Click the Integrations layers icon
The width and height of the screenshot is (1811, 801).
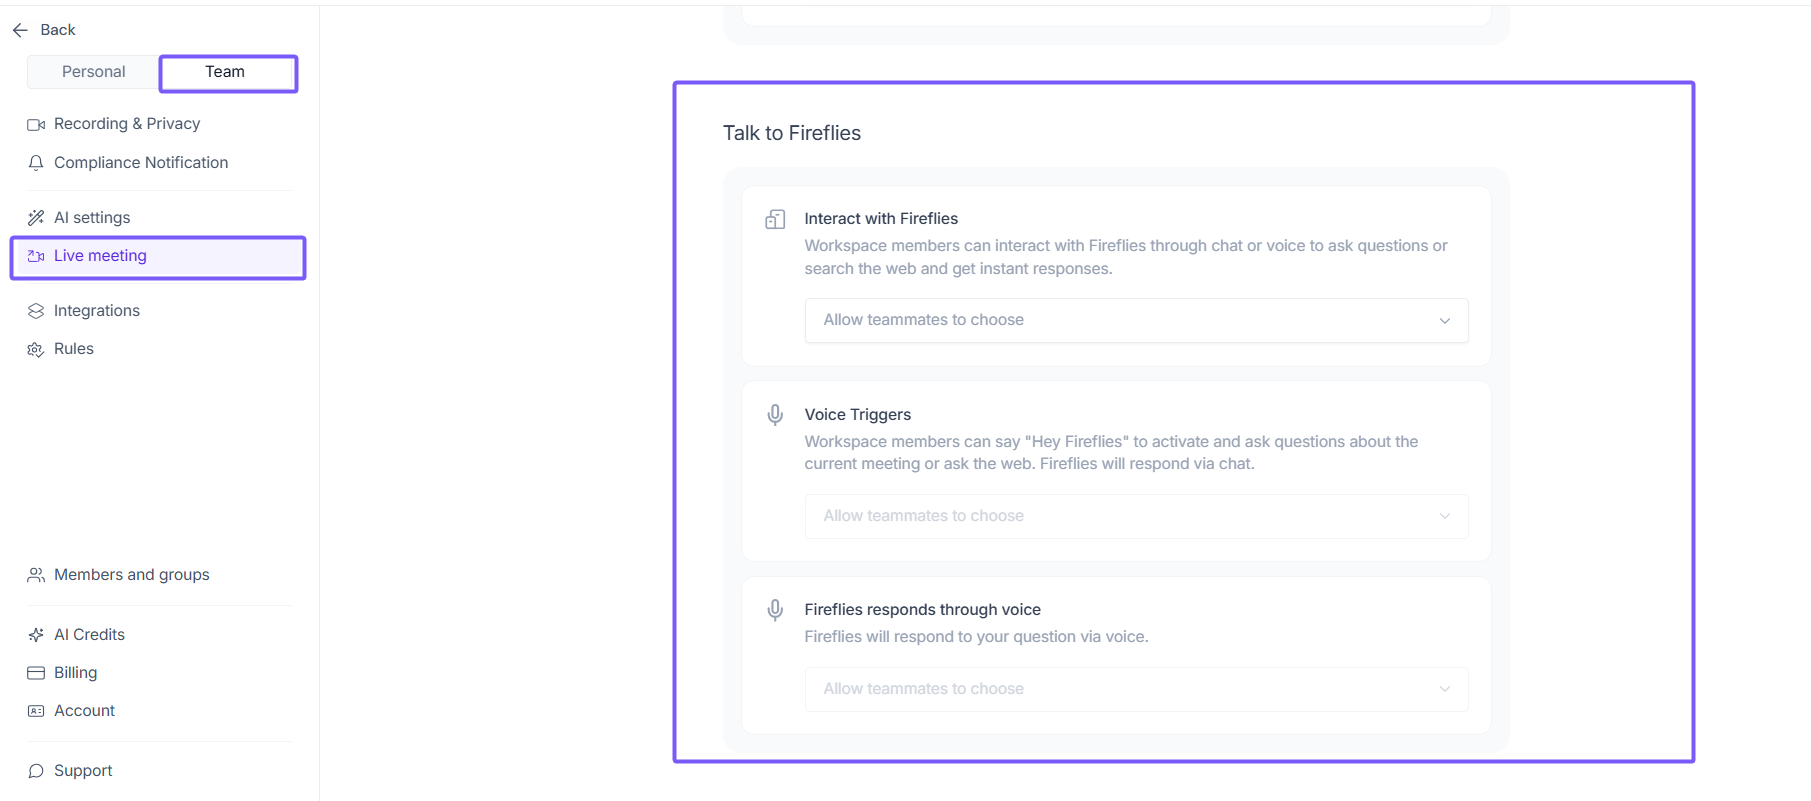[x=36, y=311]
